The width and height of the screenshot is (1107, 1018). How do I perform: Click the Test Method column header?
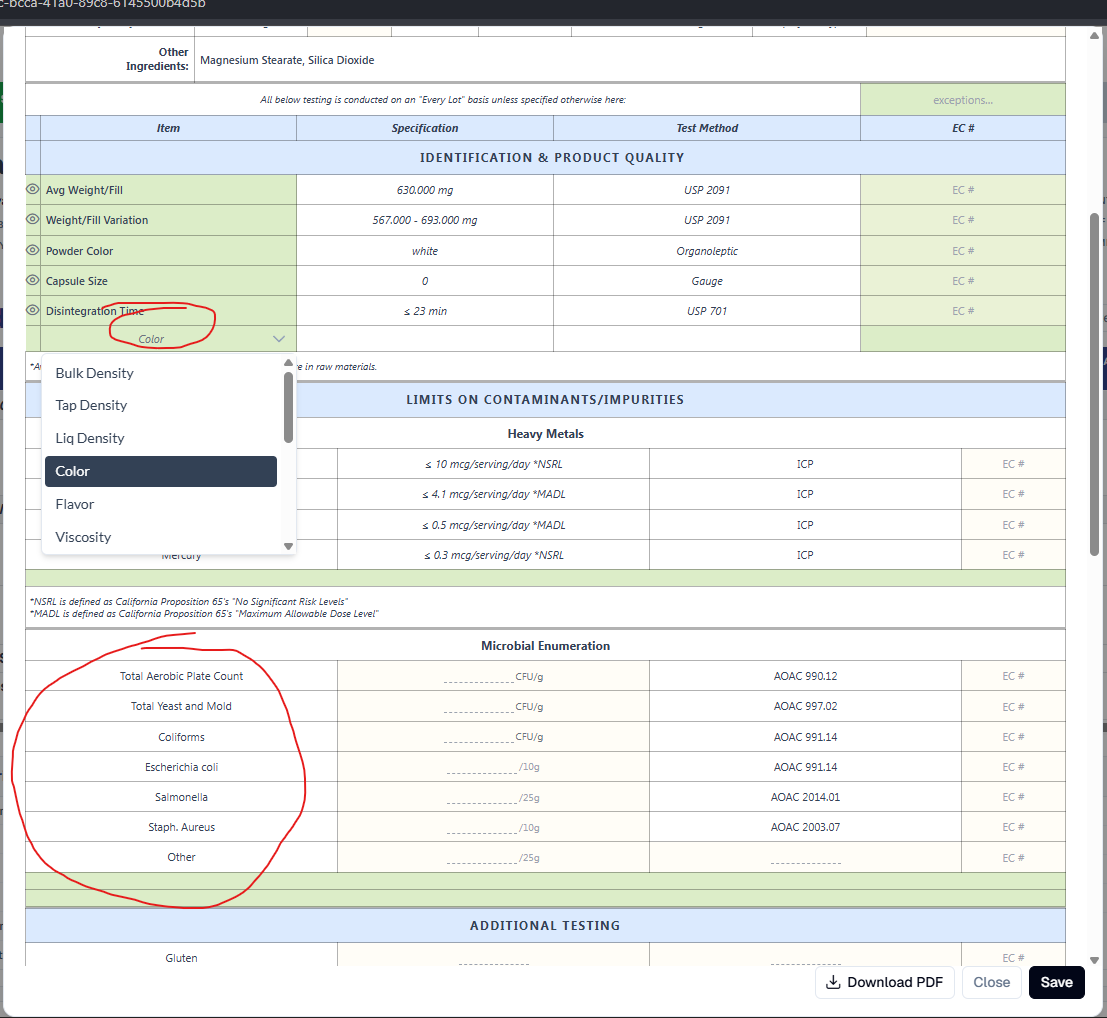click(x=707, y=128)
